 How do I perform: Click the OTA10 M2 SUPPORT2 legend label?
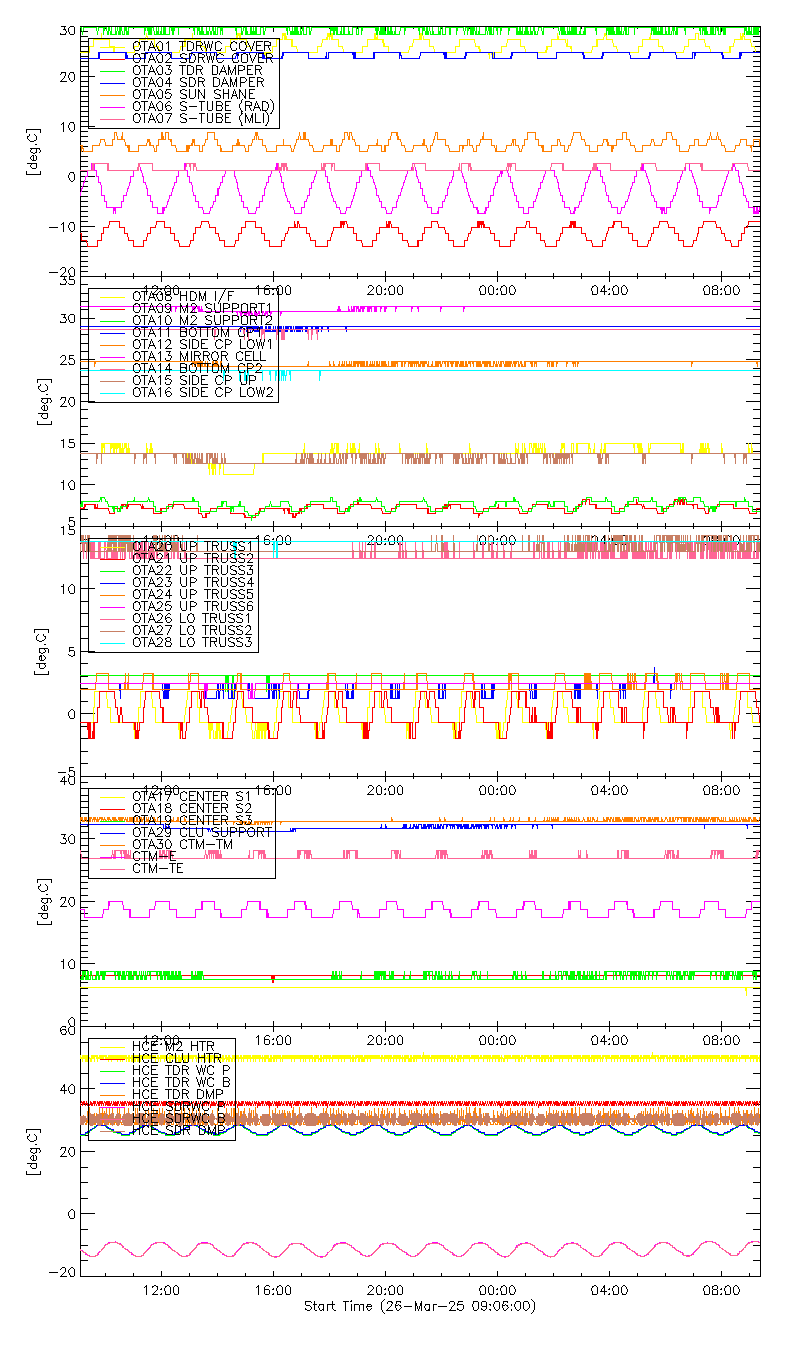[x=202, y=320]
